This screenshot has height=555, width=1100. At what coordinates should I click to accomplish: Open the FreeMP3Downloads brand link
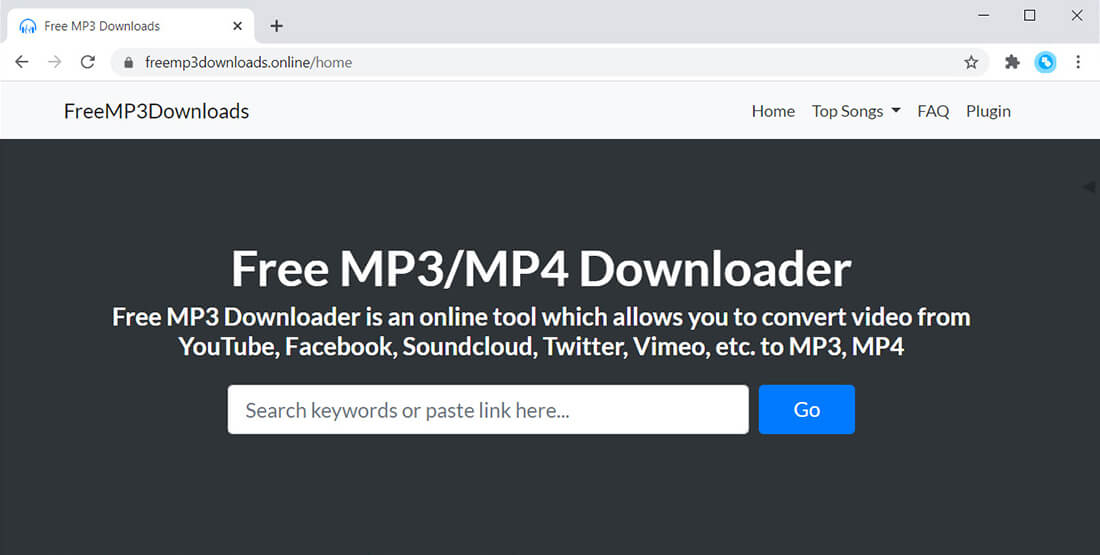[156, 111]
